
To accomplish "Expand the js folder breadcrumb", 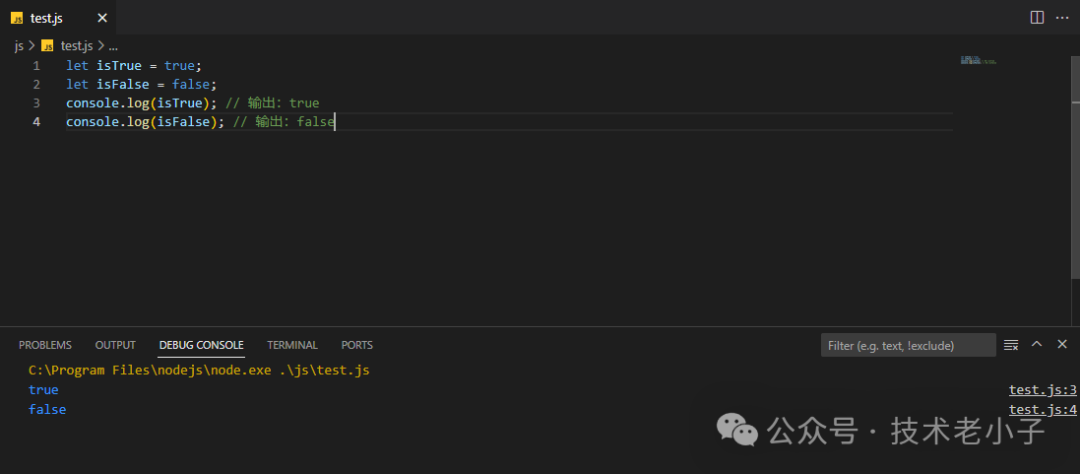I will [x=18, y=45].
